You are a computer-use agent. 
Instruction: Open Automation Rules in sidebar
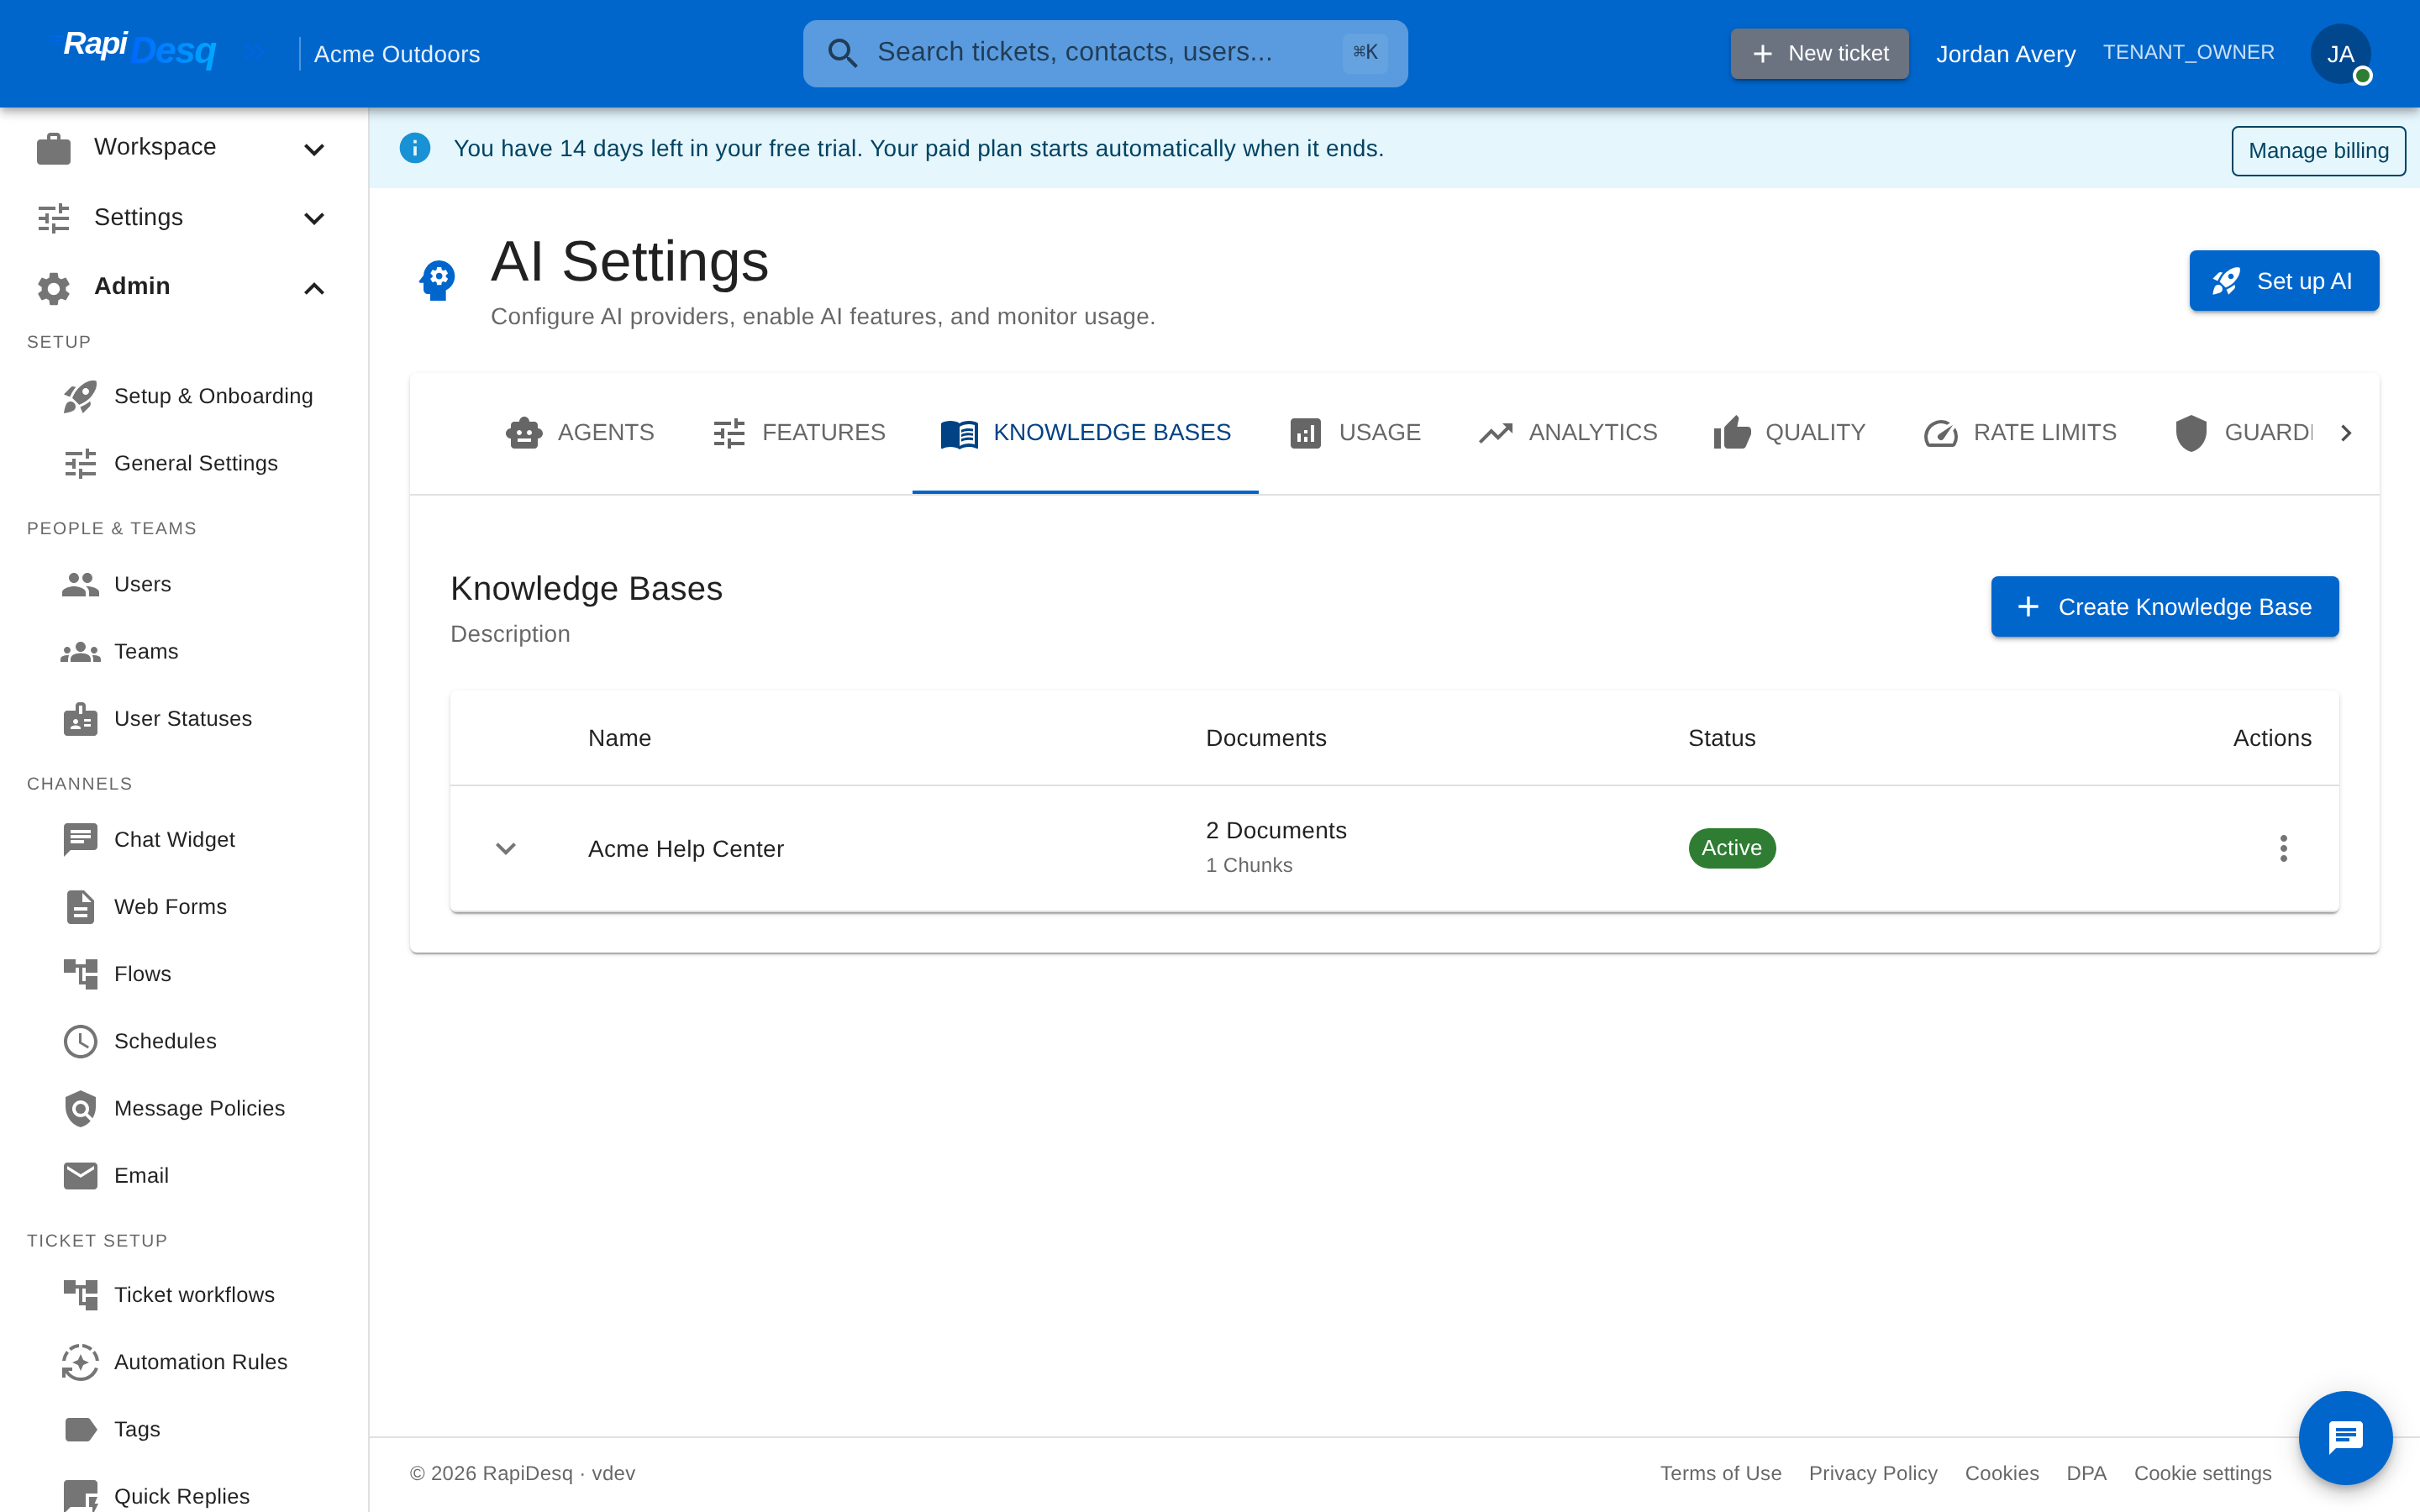pos(184,1362)
